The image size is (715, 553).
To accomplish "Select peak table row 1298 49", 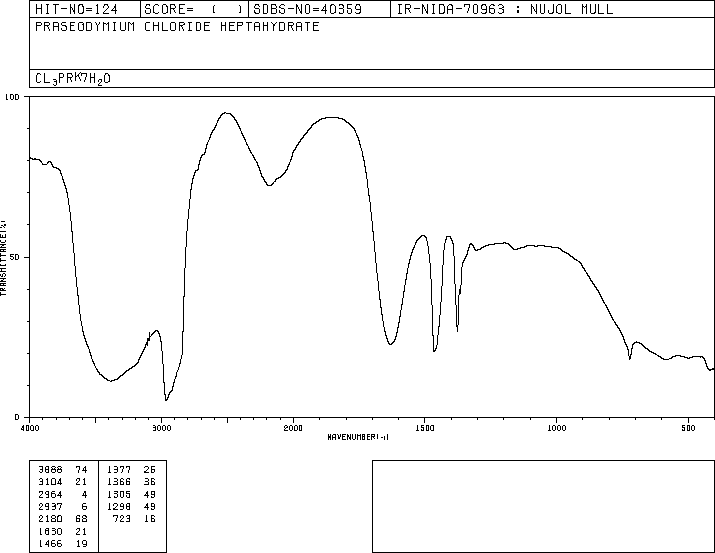I will [132, 506].
